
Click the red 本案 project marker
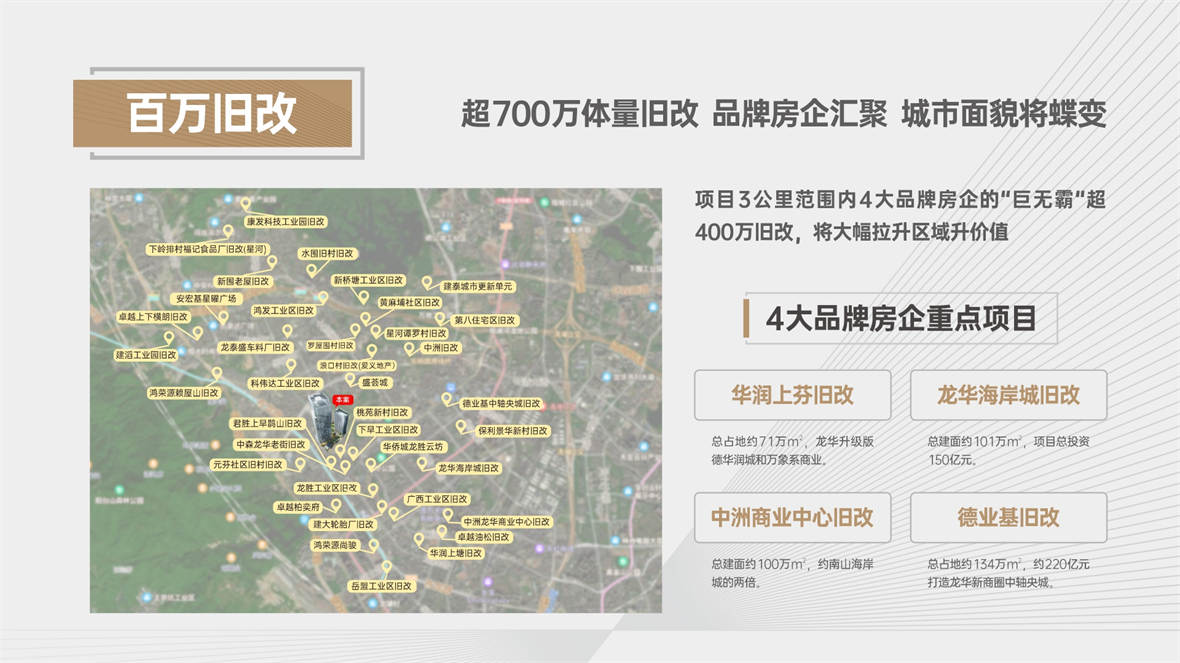342,400
